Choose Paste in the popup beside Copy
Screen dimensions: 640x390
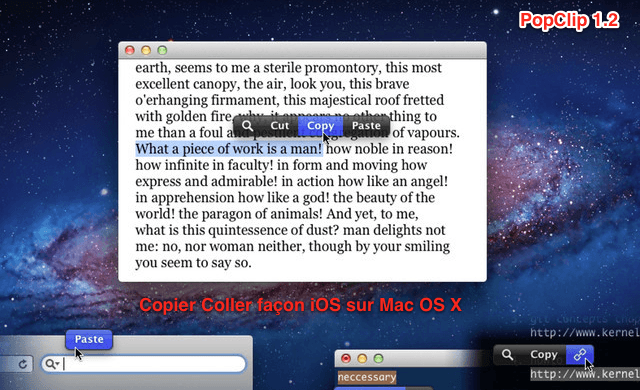coord(366,126)
